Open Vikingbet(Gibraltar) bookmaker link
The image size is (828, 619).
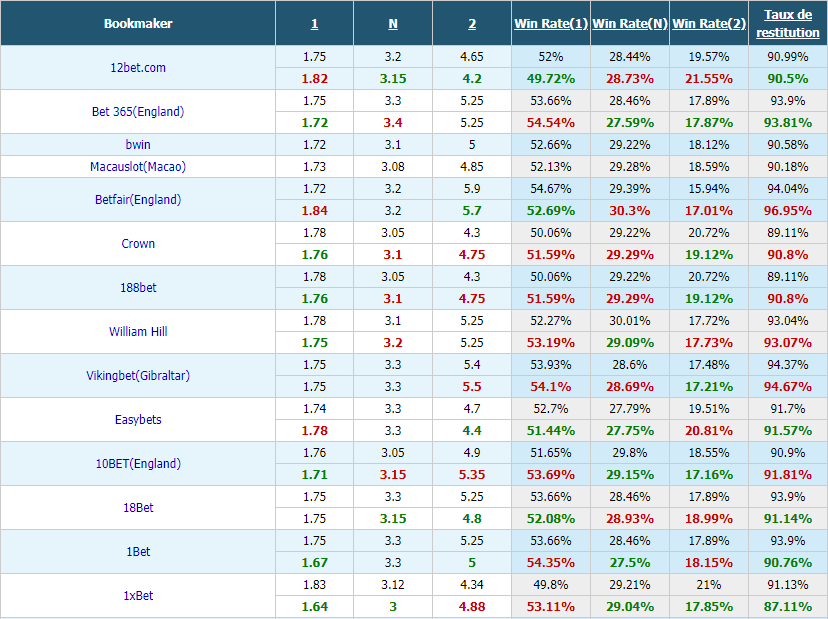(138, 376)
